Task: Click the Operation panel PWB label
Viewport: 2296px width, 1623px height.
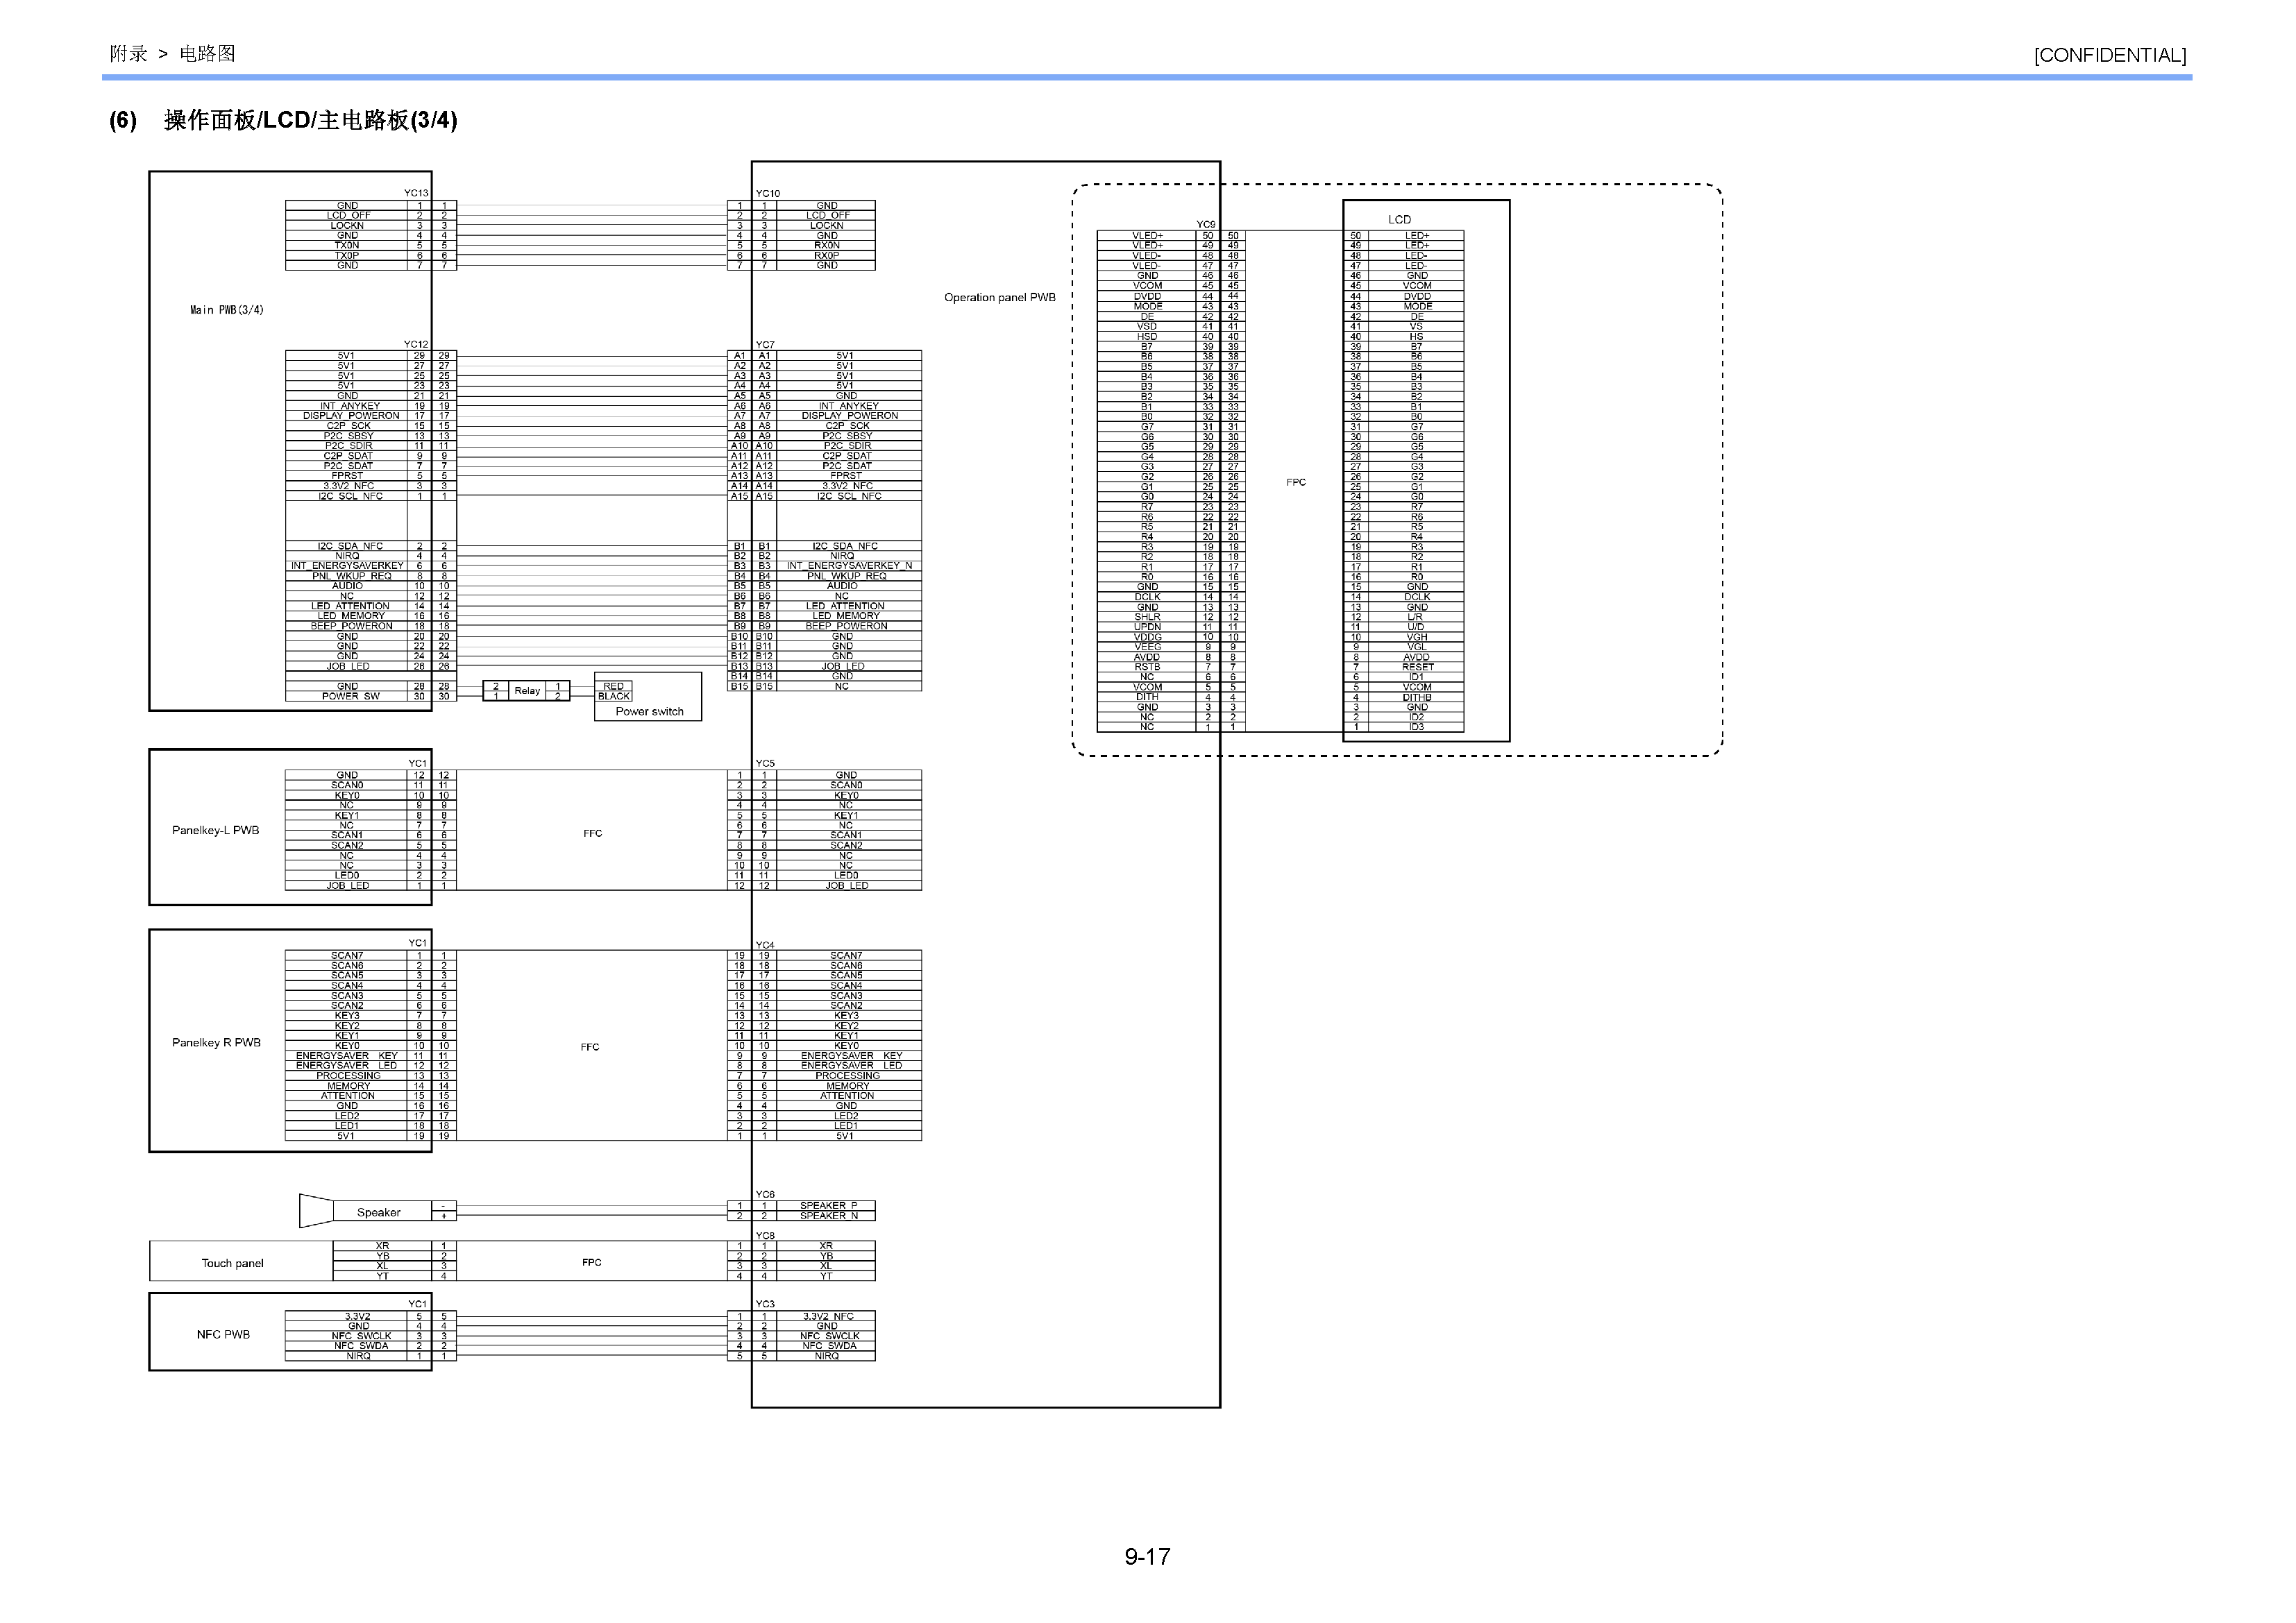Action: (999, 297)
